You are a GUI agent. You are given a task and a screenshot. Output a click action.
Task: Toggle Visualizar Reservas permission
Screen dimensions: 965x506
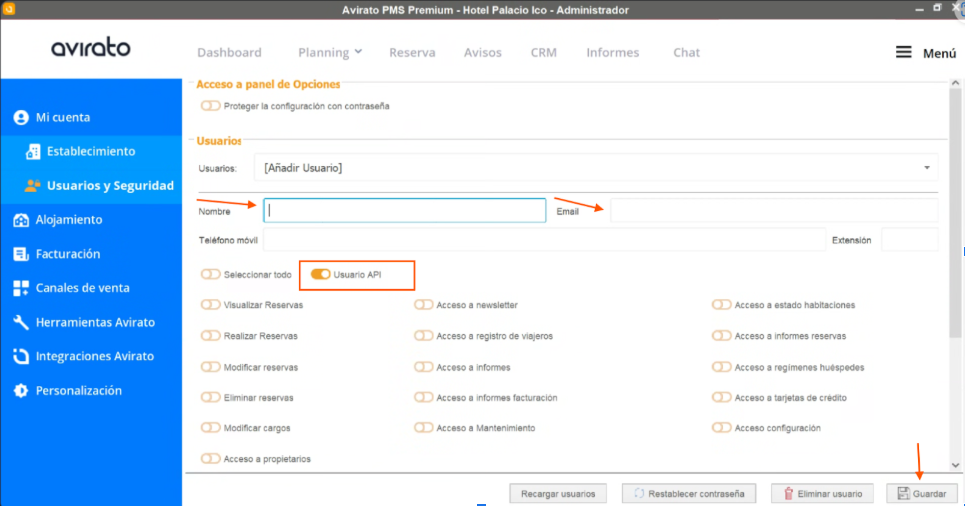tap(210, 305)
